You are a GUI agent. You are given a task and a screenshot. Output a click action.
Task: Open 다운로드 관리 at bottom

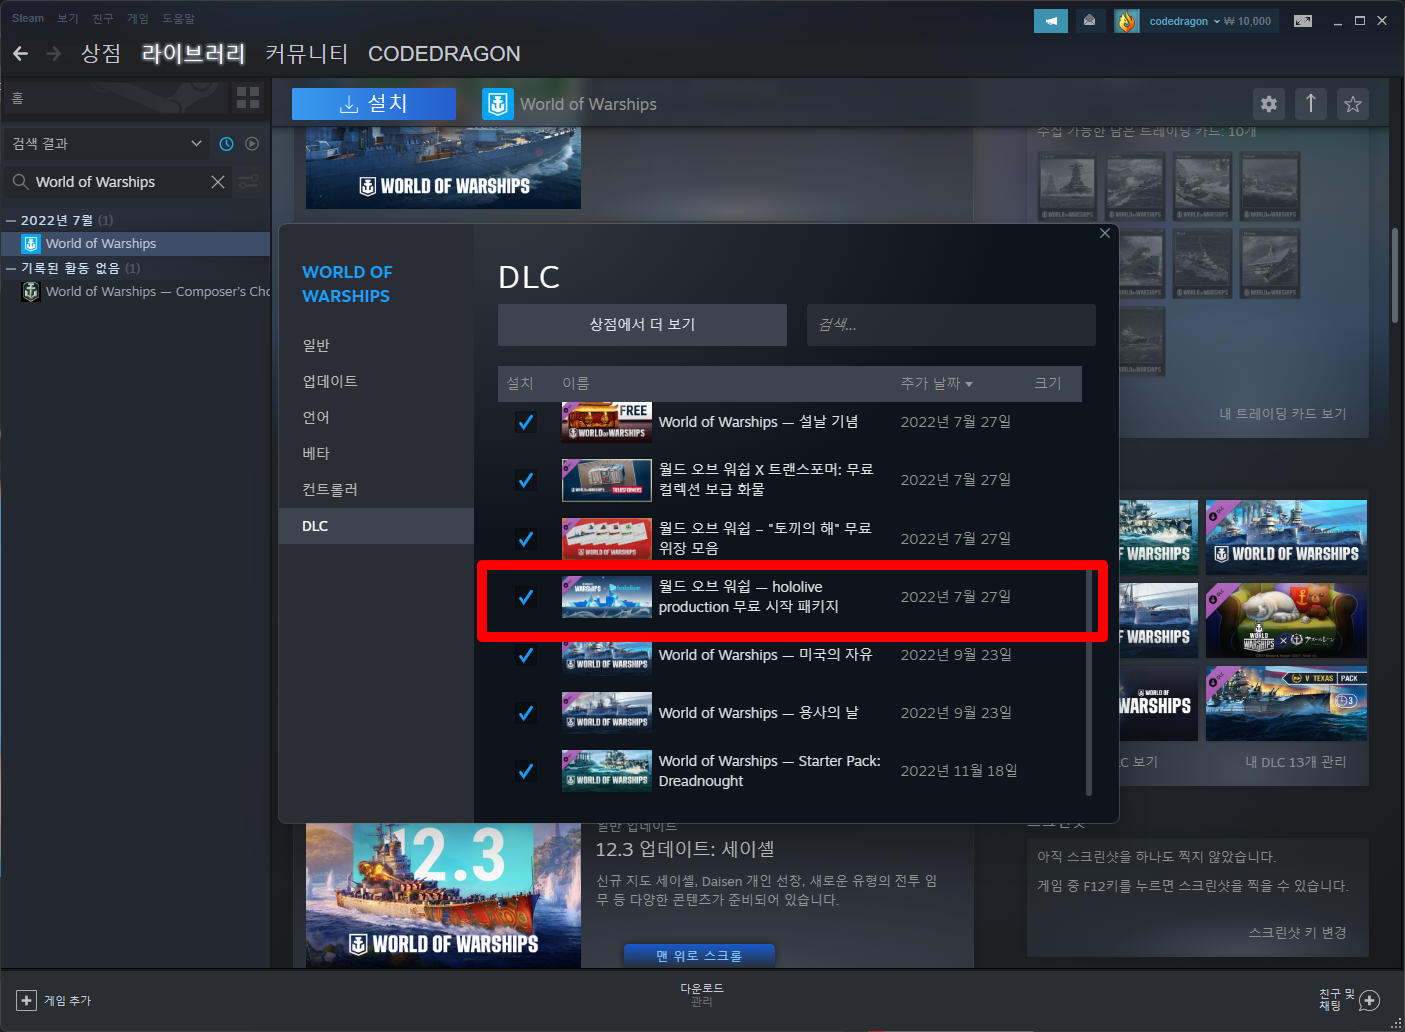click(x=702, y=995)
